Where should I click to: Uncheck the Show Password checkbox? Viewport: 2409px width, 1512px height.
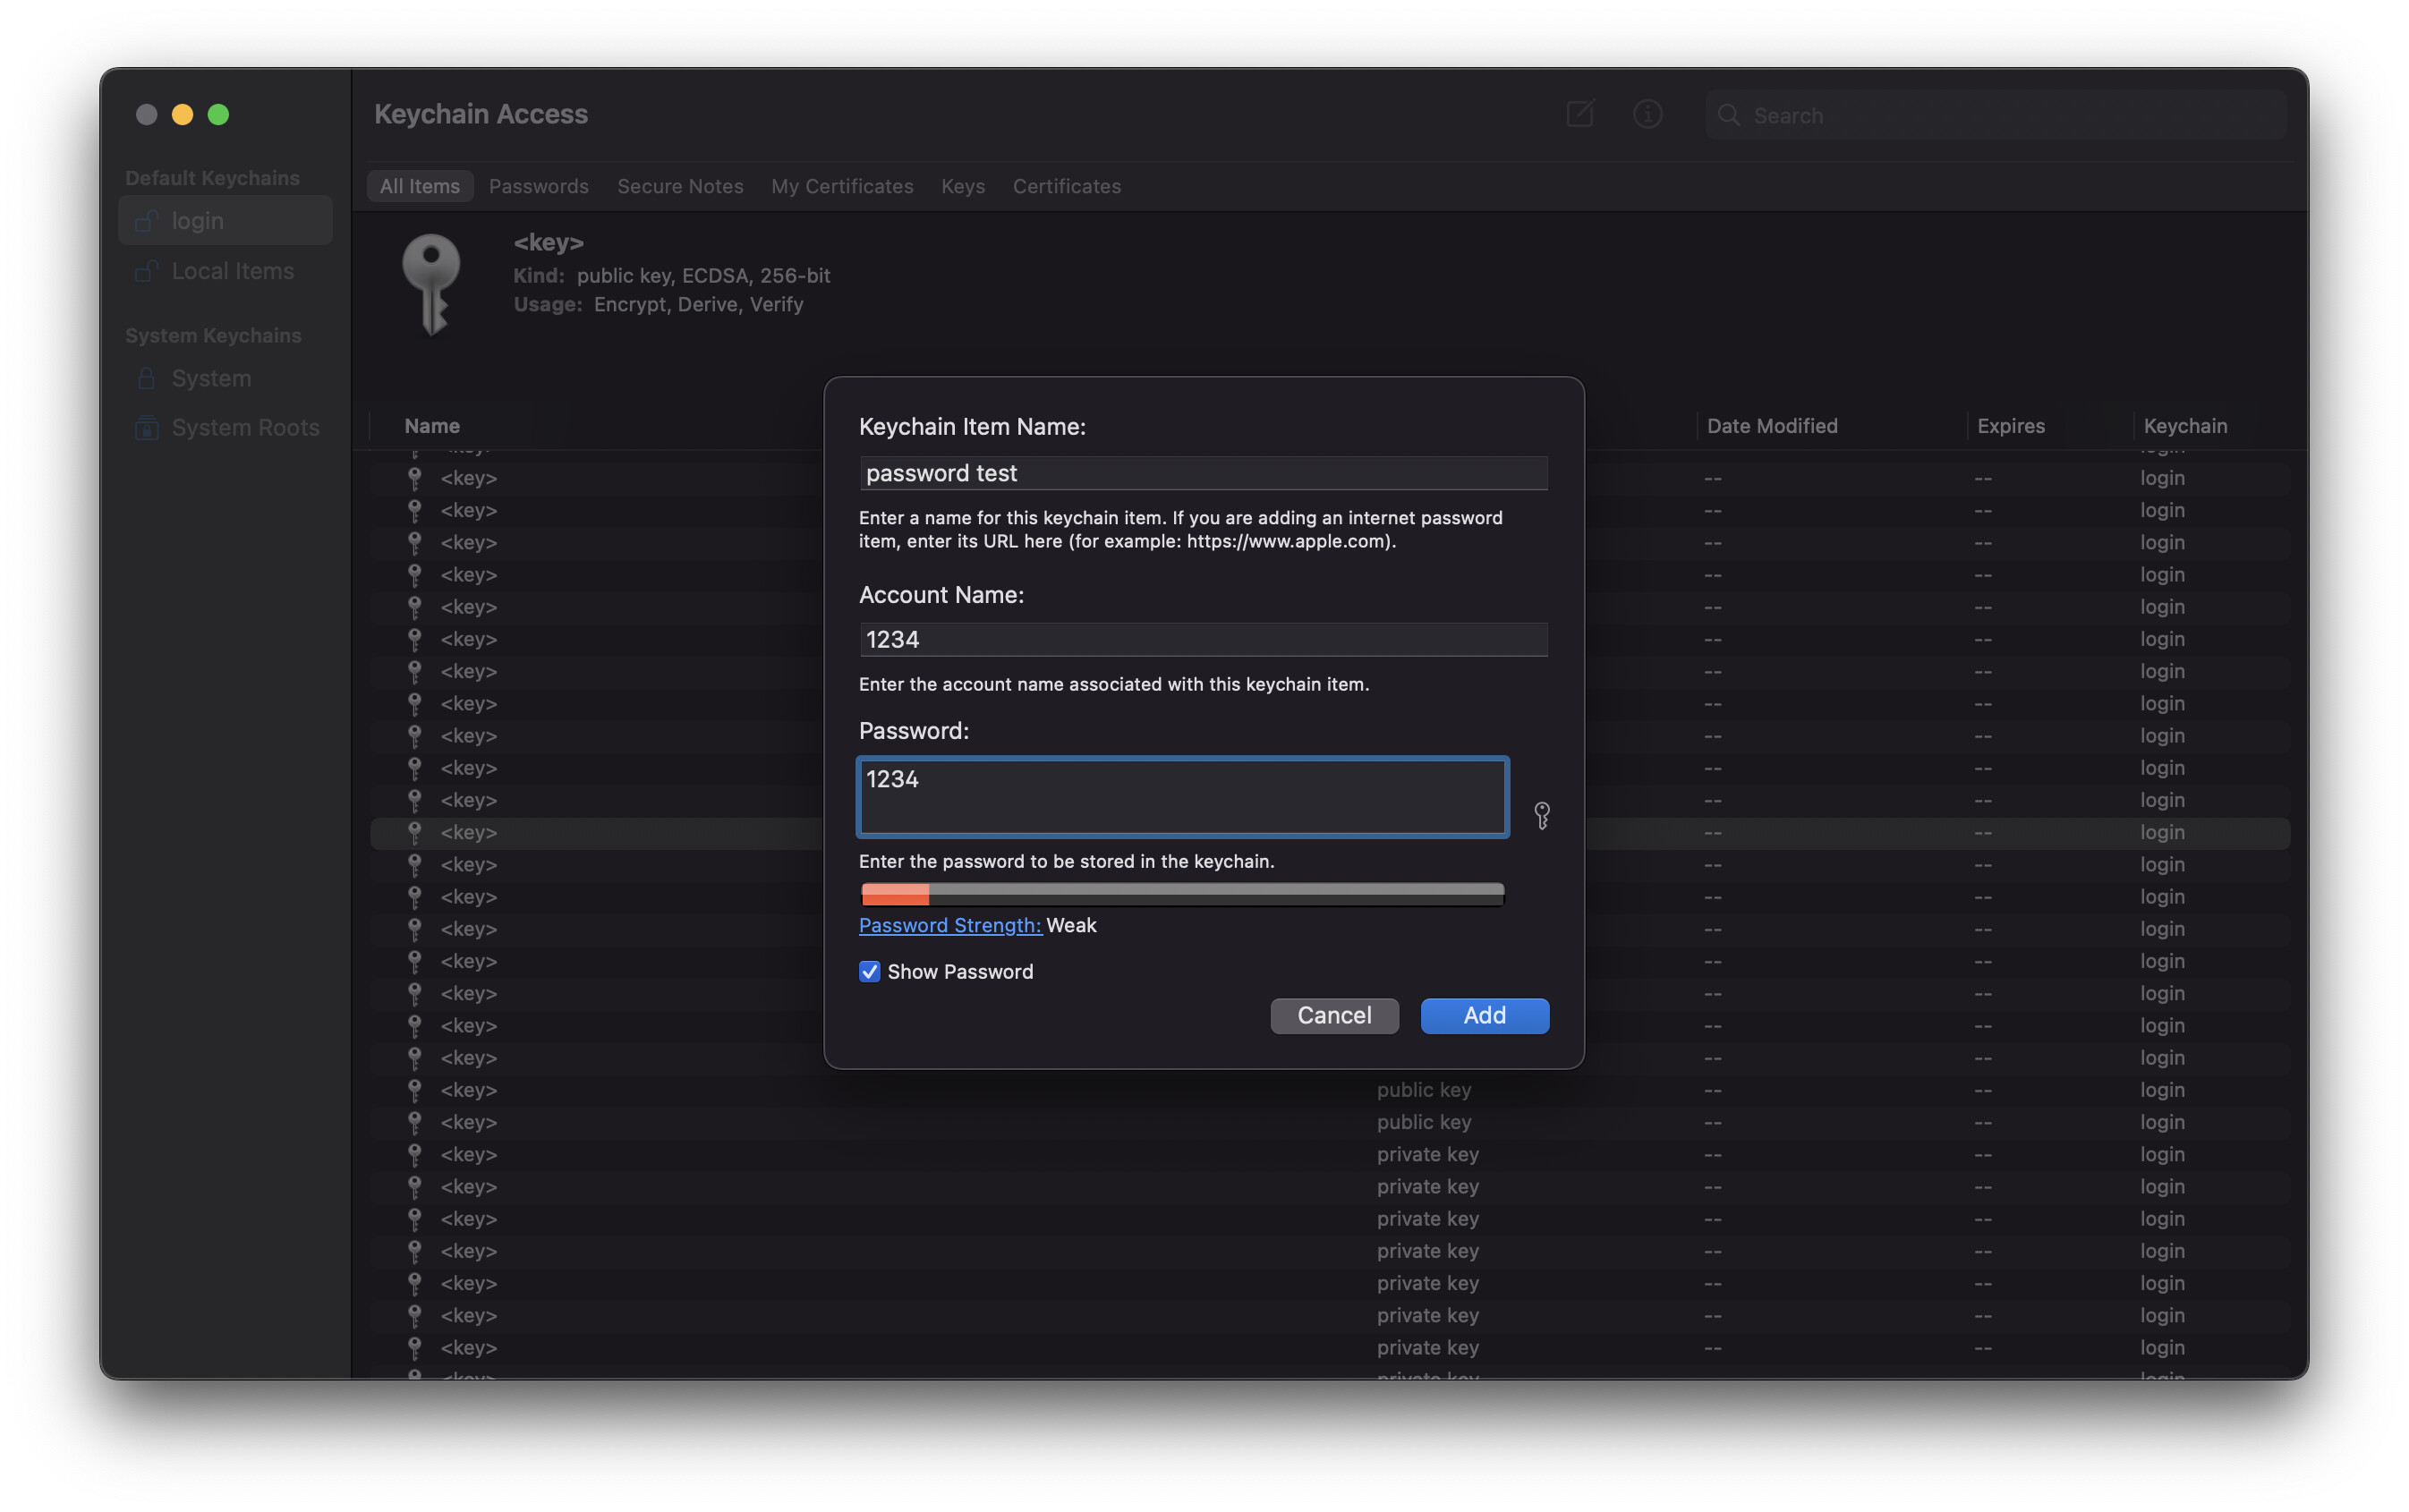point(869,971)
